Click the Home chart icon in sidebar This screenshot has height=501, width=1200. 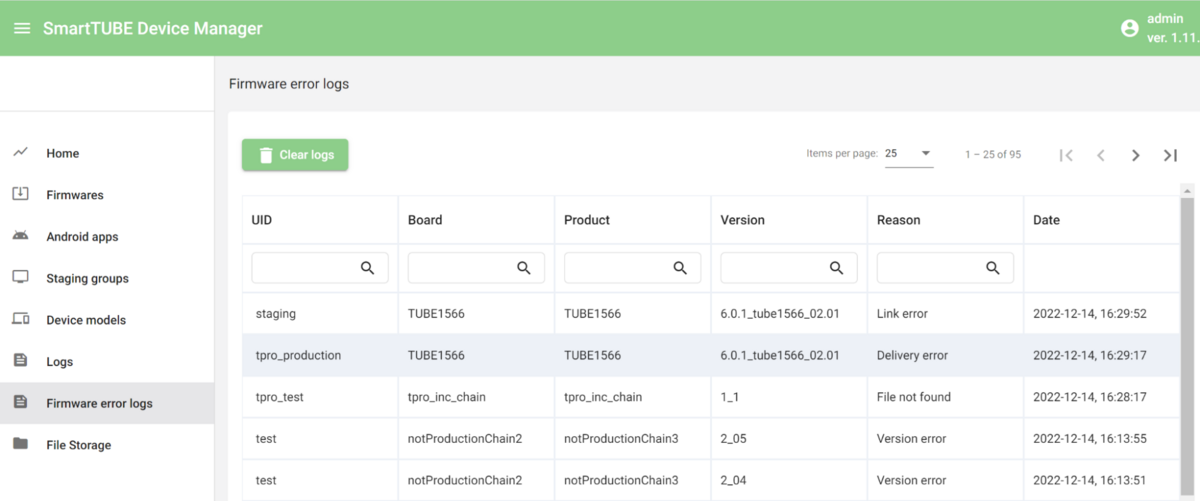click(x=21, y=152)
